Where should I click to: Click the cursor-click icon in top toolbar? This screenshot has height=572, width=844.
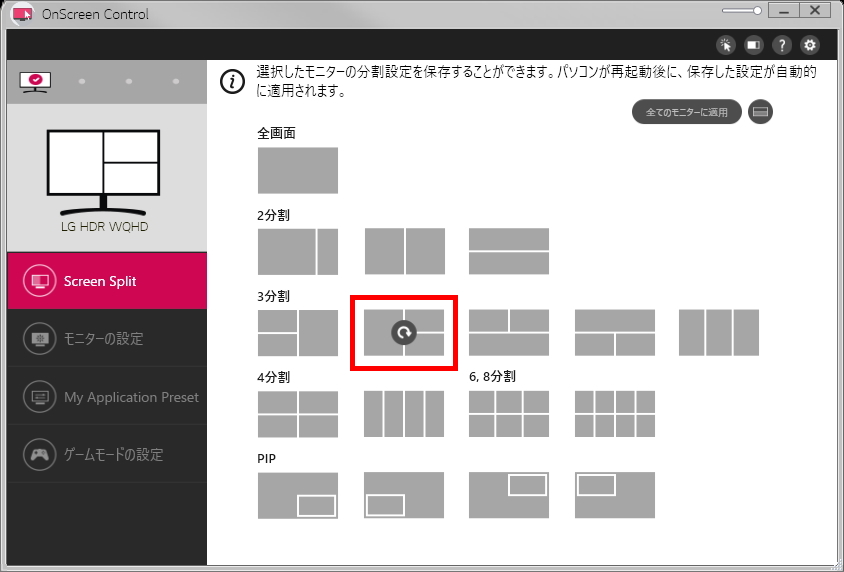click(726, 45)
